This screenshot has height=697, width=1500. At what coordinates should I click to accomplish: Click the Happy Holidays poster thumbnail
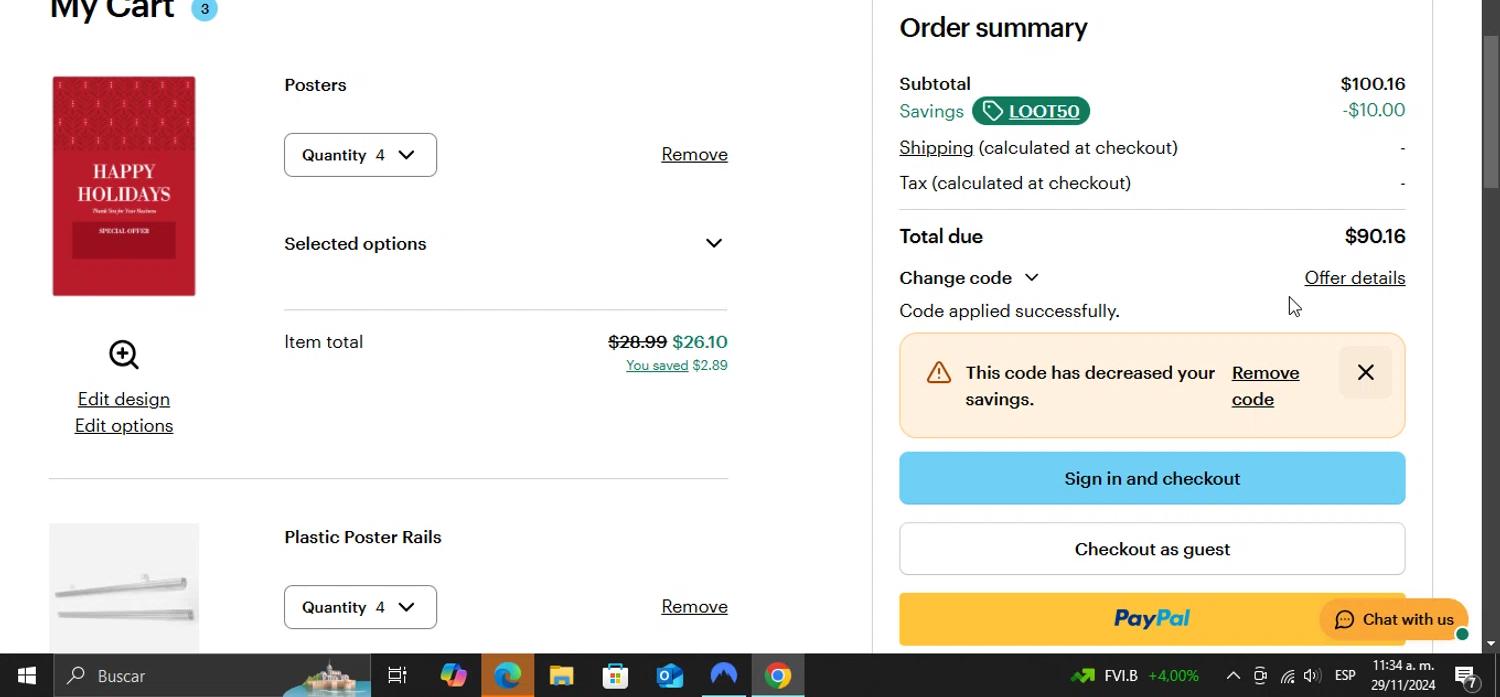(124, 186)
